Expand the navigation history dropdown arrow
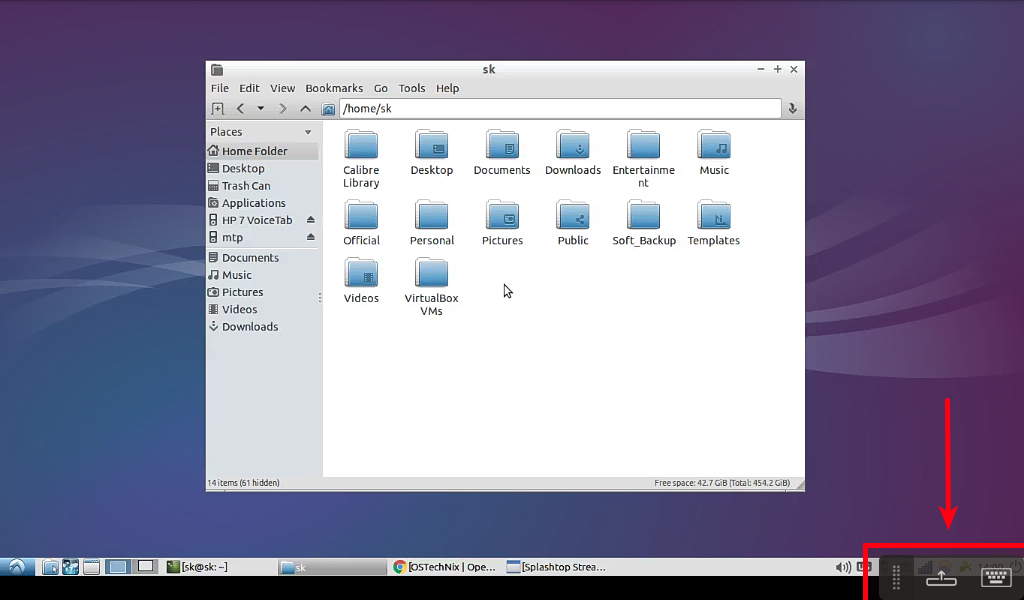 coord(261,109)
